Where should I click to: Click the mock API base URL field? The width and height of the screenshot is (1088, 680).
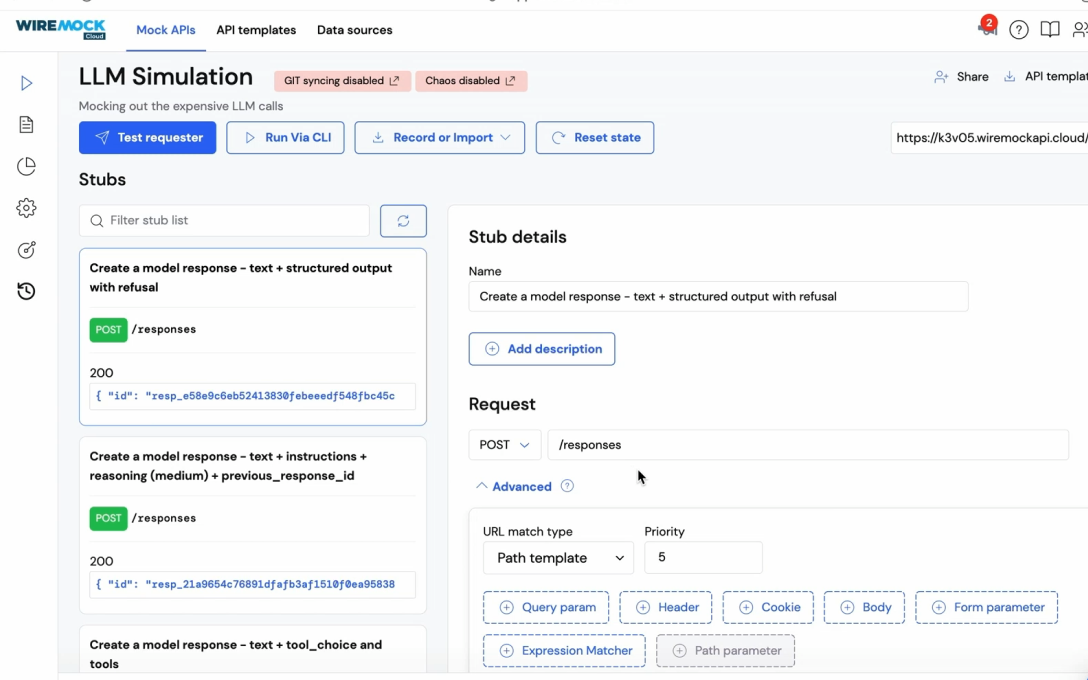[x=989, y=137]
